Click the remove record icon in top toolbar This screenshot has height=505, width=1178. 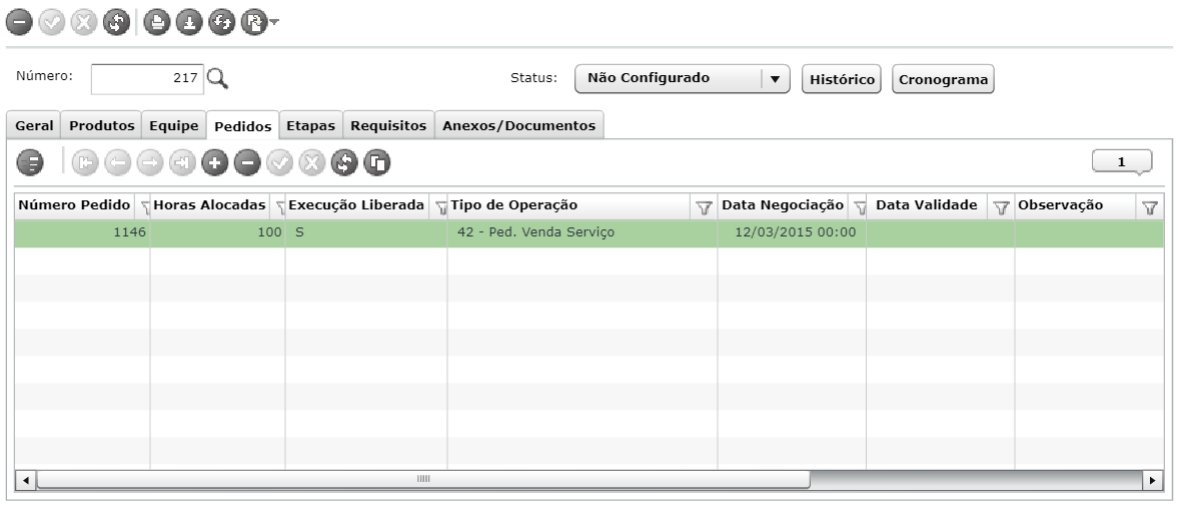pyautogui.click(x=19, y=23)
